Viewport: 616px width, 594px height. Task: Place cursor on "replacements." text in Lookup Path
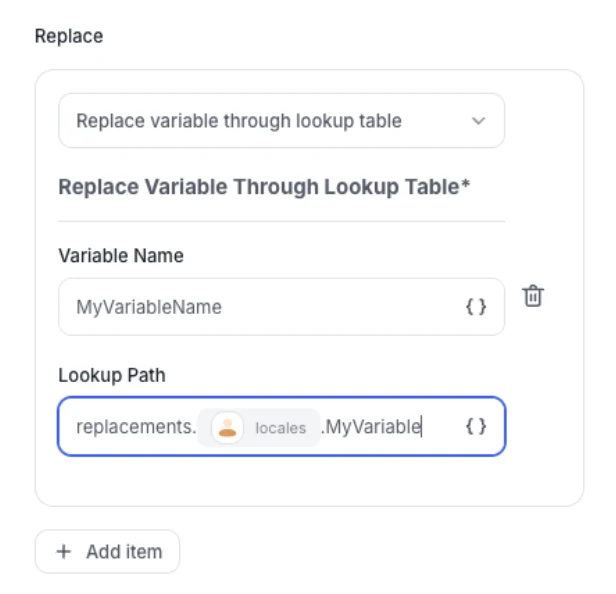[x=136, y=428]
